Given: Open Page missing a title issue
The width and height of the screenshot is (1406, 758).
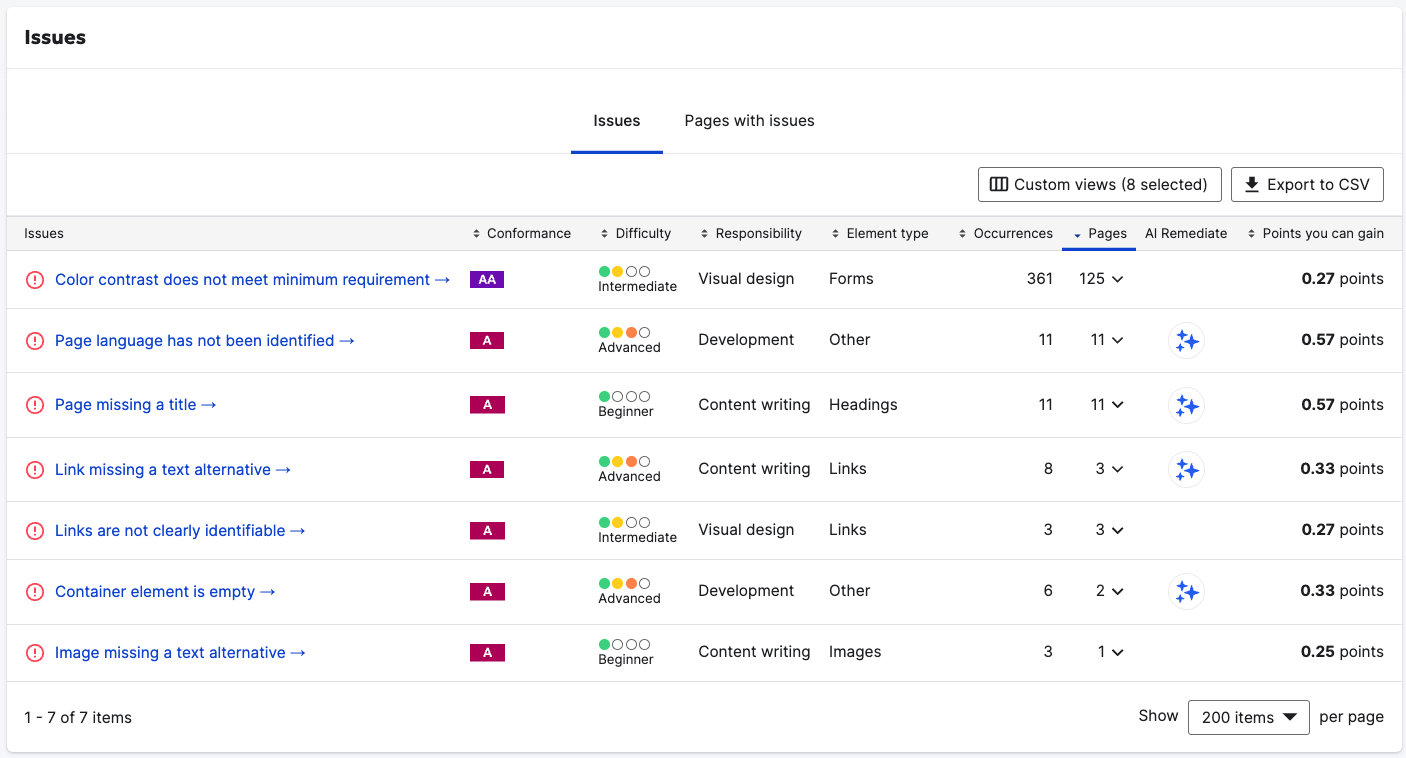Looking at the screenshot, I should (x=136, y=405).
